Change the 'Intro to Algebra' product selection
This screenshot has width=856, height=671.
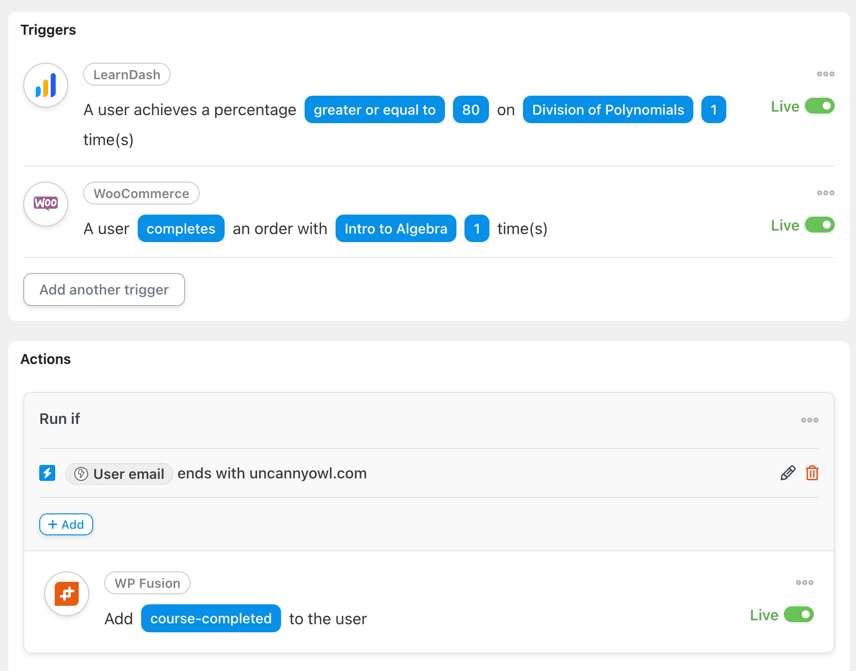(396, 229)
